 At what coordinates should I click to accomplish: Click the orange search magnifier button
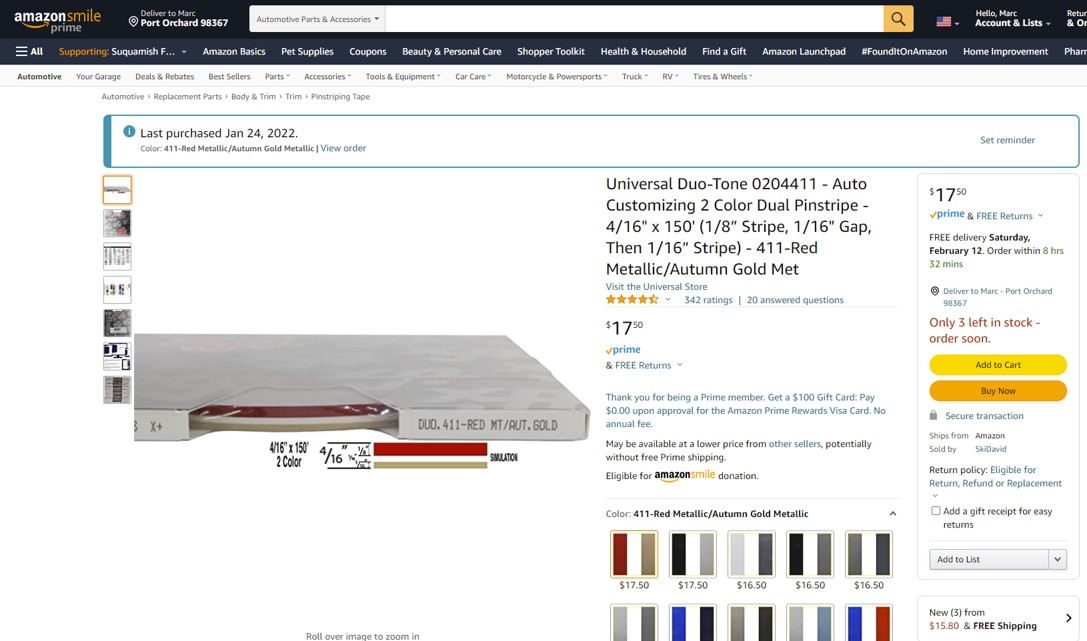(x=898, y=19)
